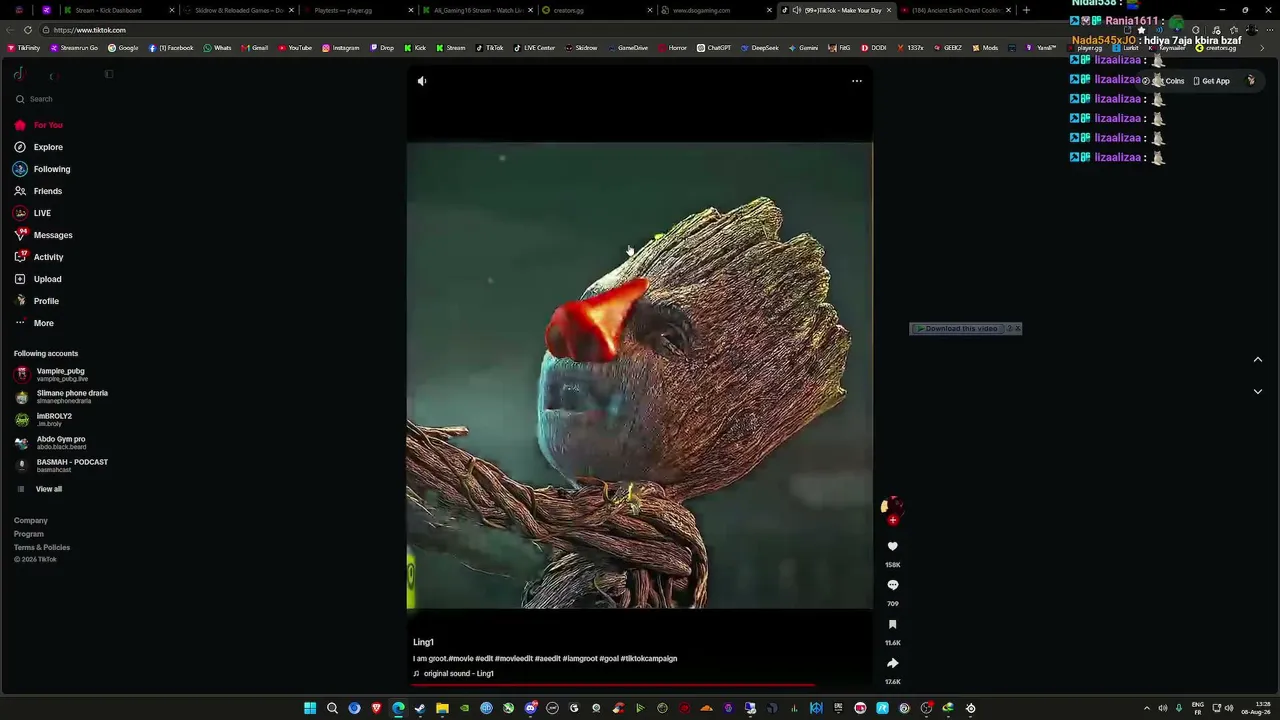Open Abdo Gym pro account
This screenshot has width=1280, height=720.
(x=50, y=443)
